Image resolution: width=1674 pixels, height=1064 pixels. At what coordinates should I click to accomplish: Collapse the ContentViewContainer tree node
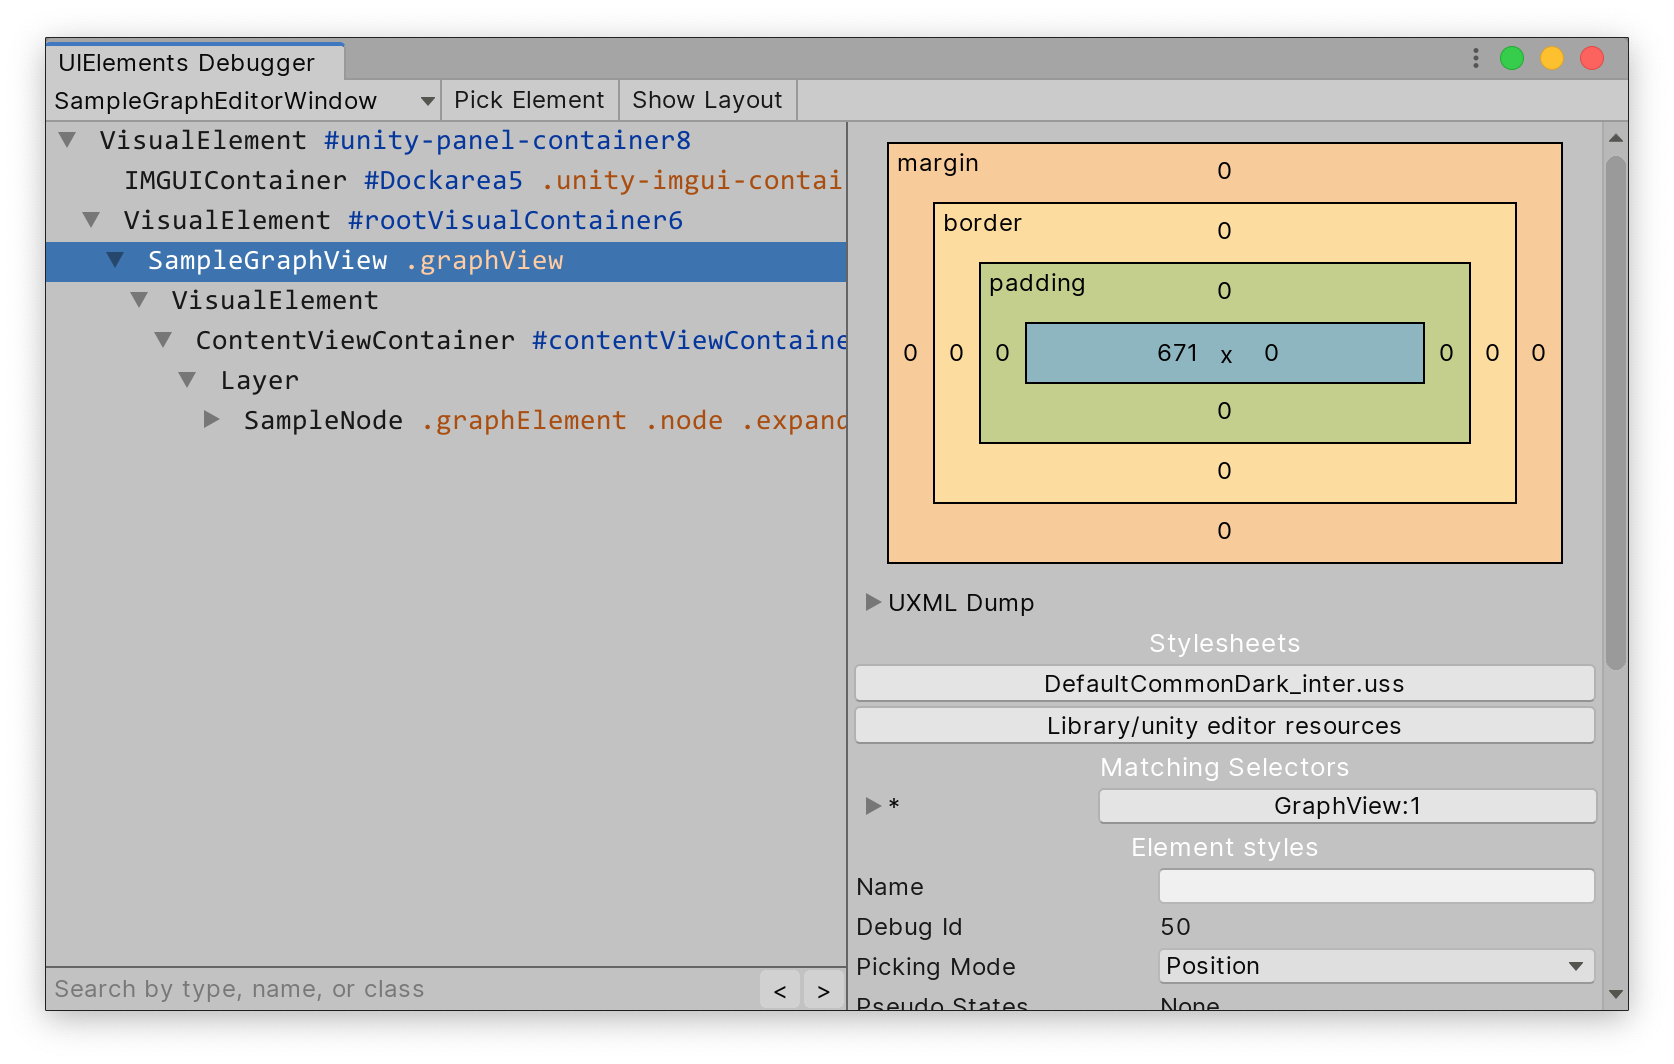(164, 340)
